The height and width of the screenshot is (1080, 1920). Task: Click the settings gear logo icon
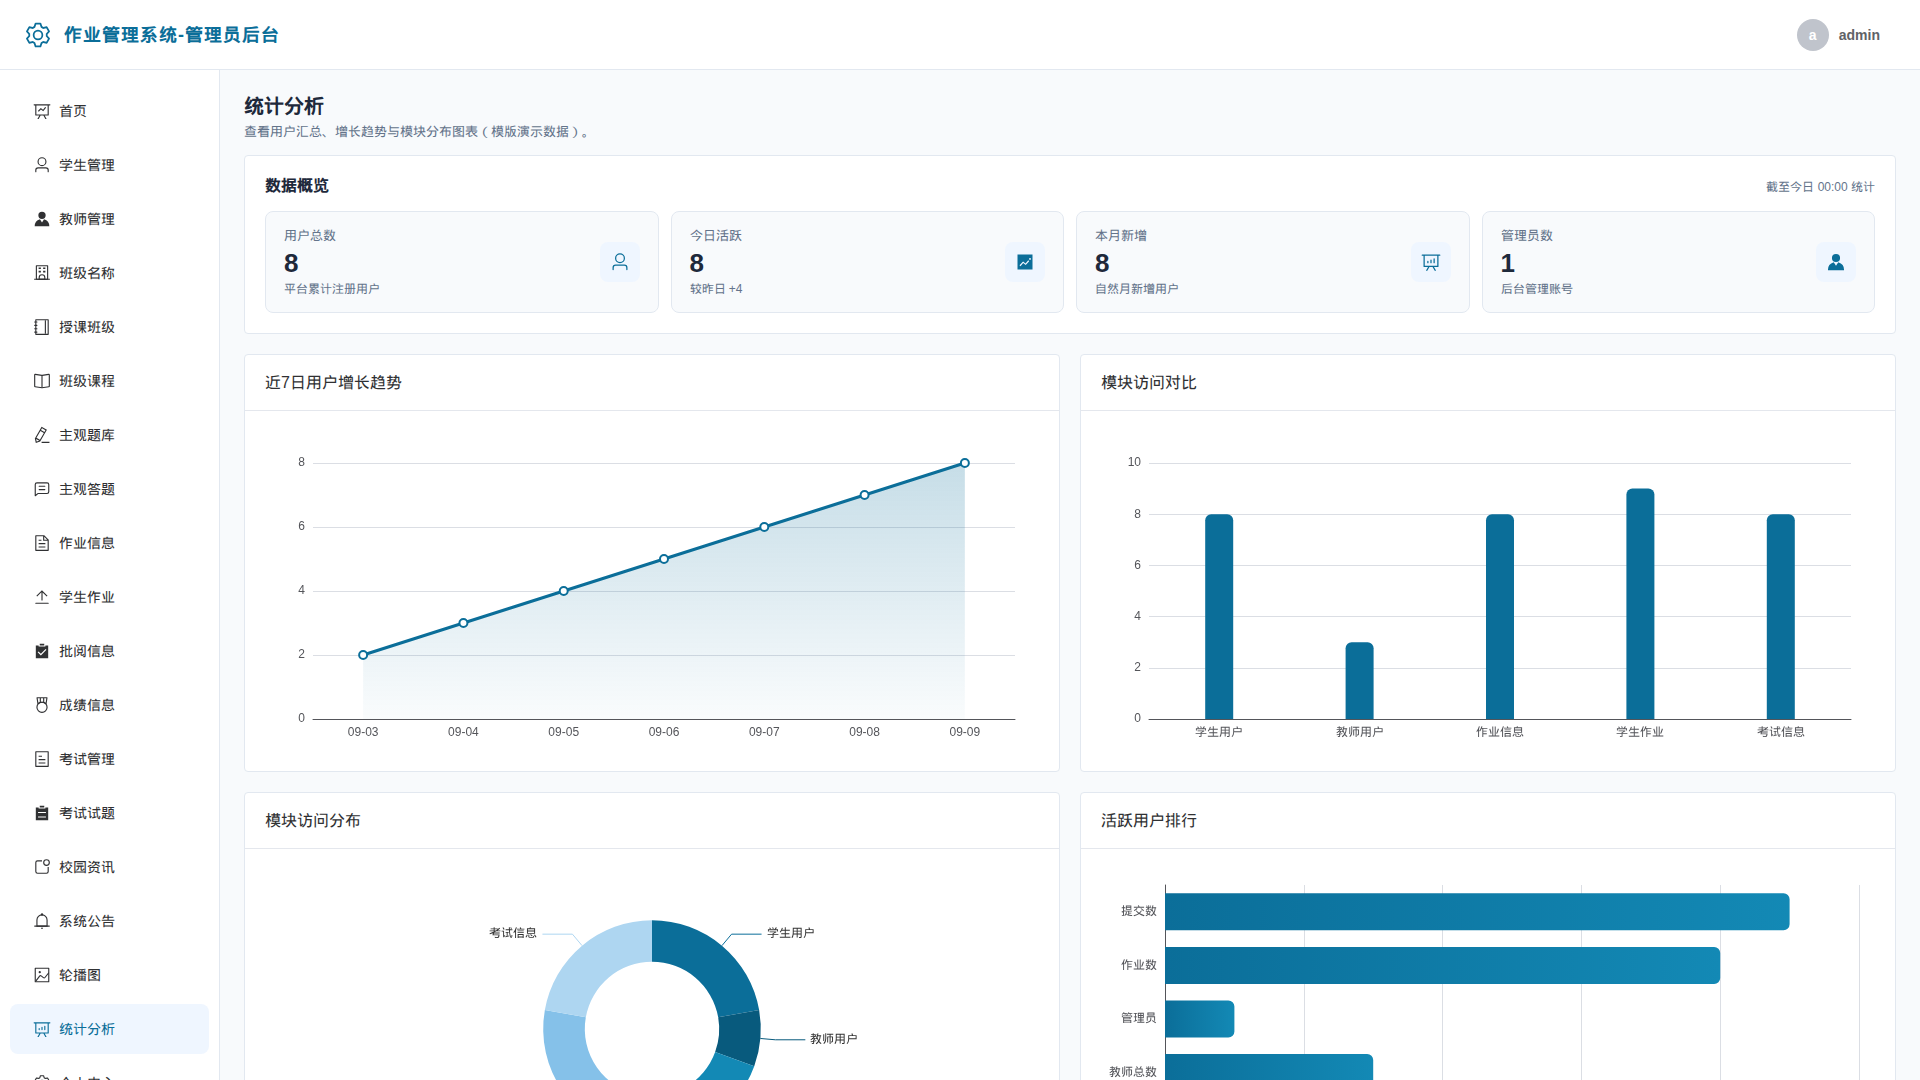tap(38, 35)
